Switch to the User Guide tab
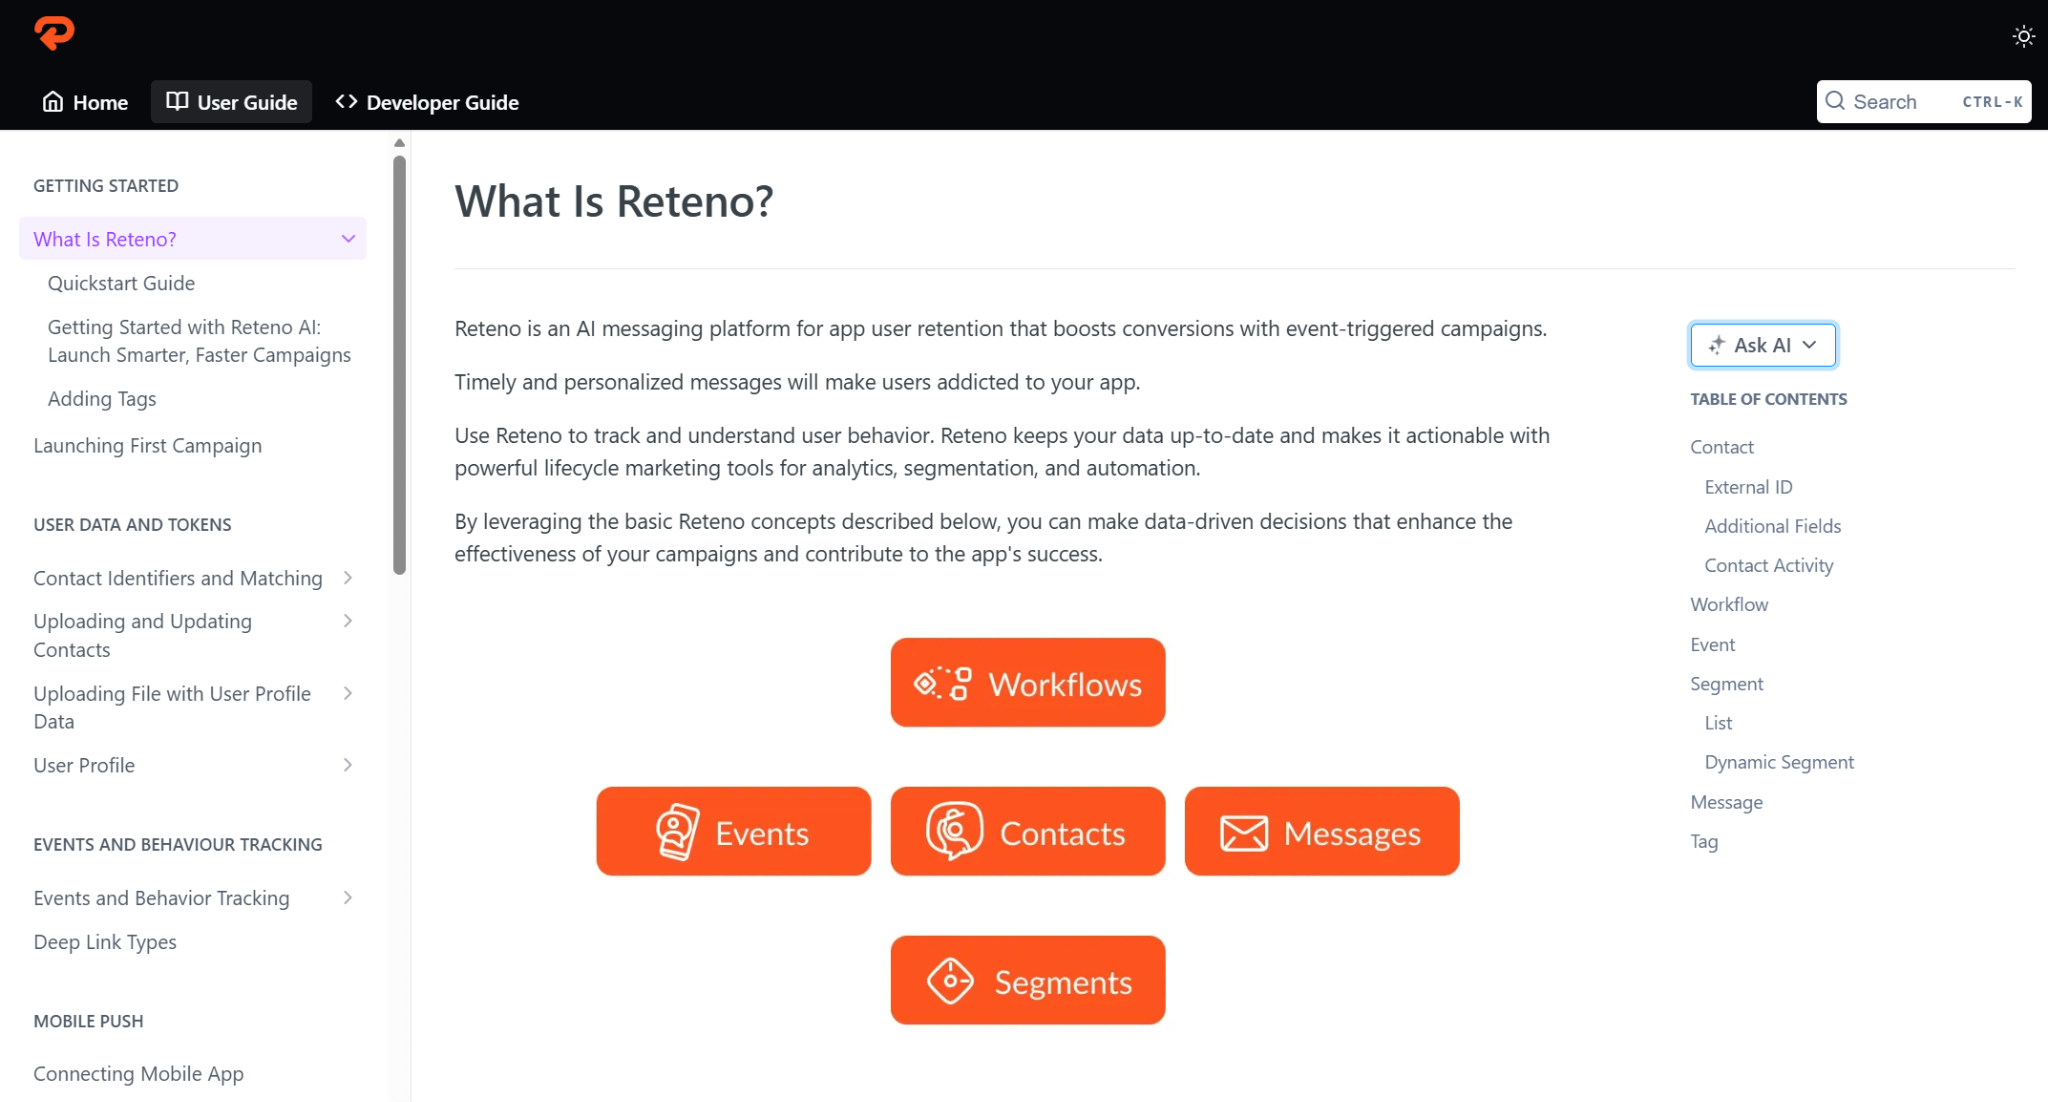The width and height of the screenshot is (2048, 1102). coord(231,101)
